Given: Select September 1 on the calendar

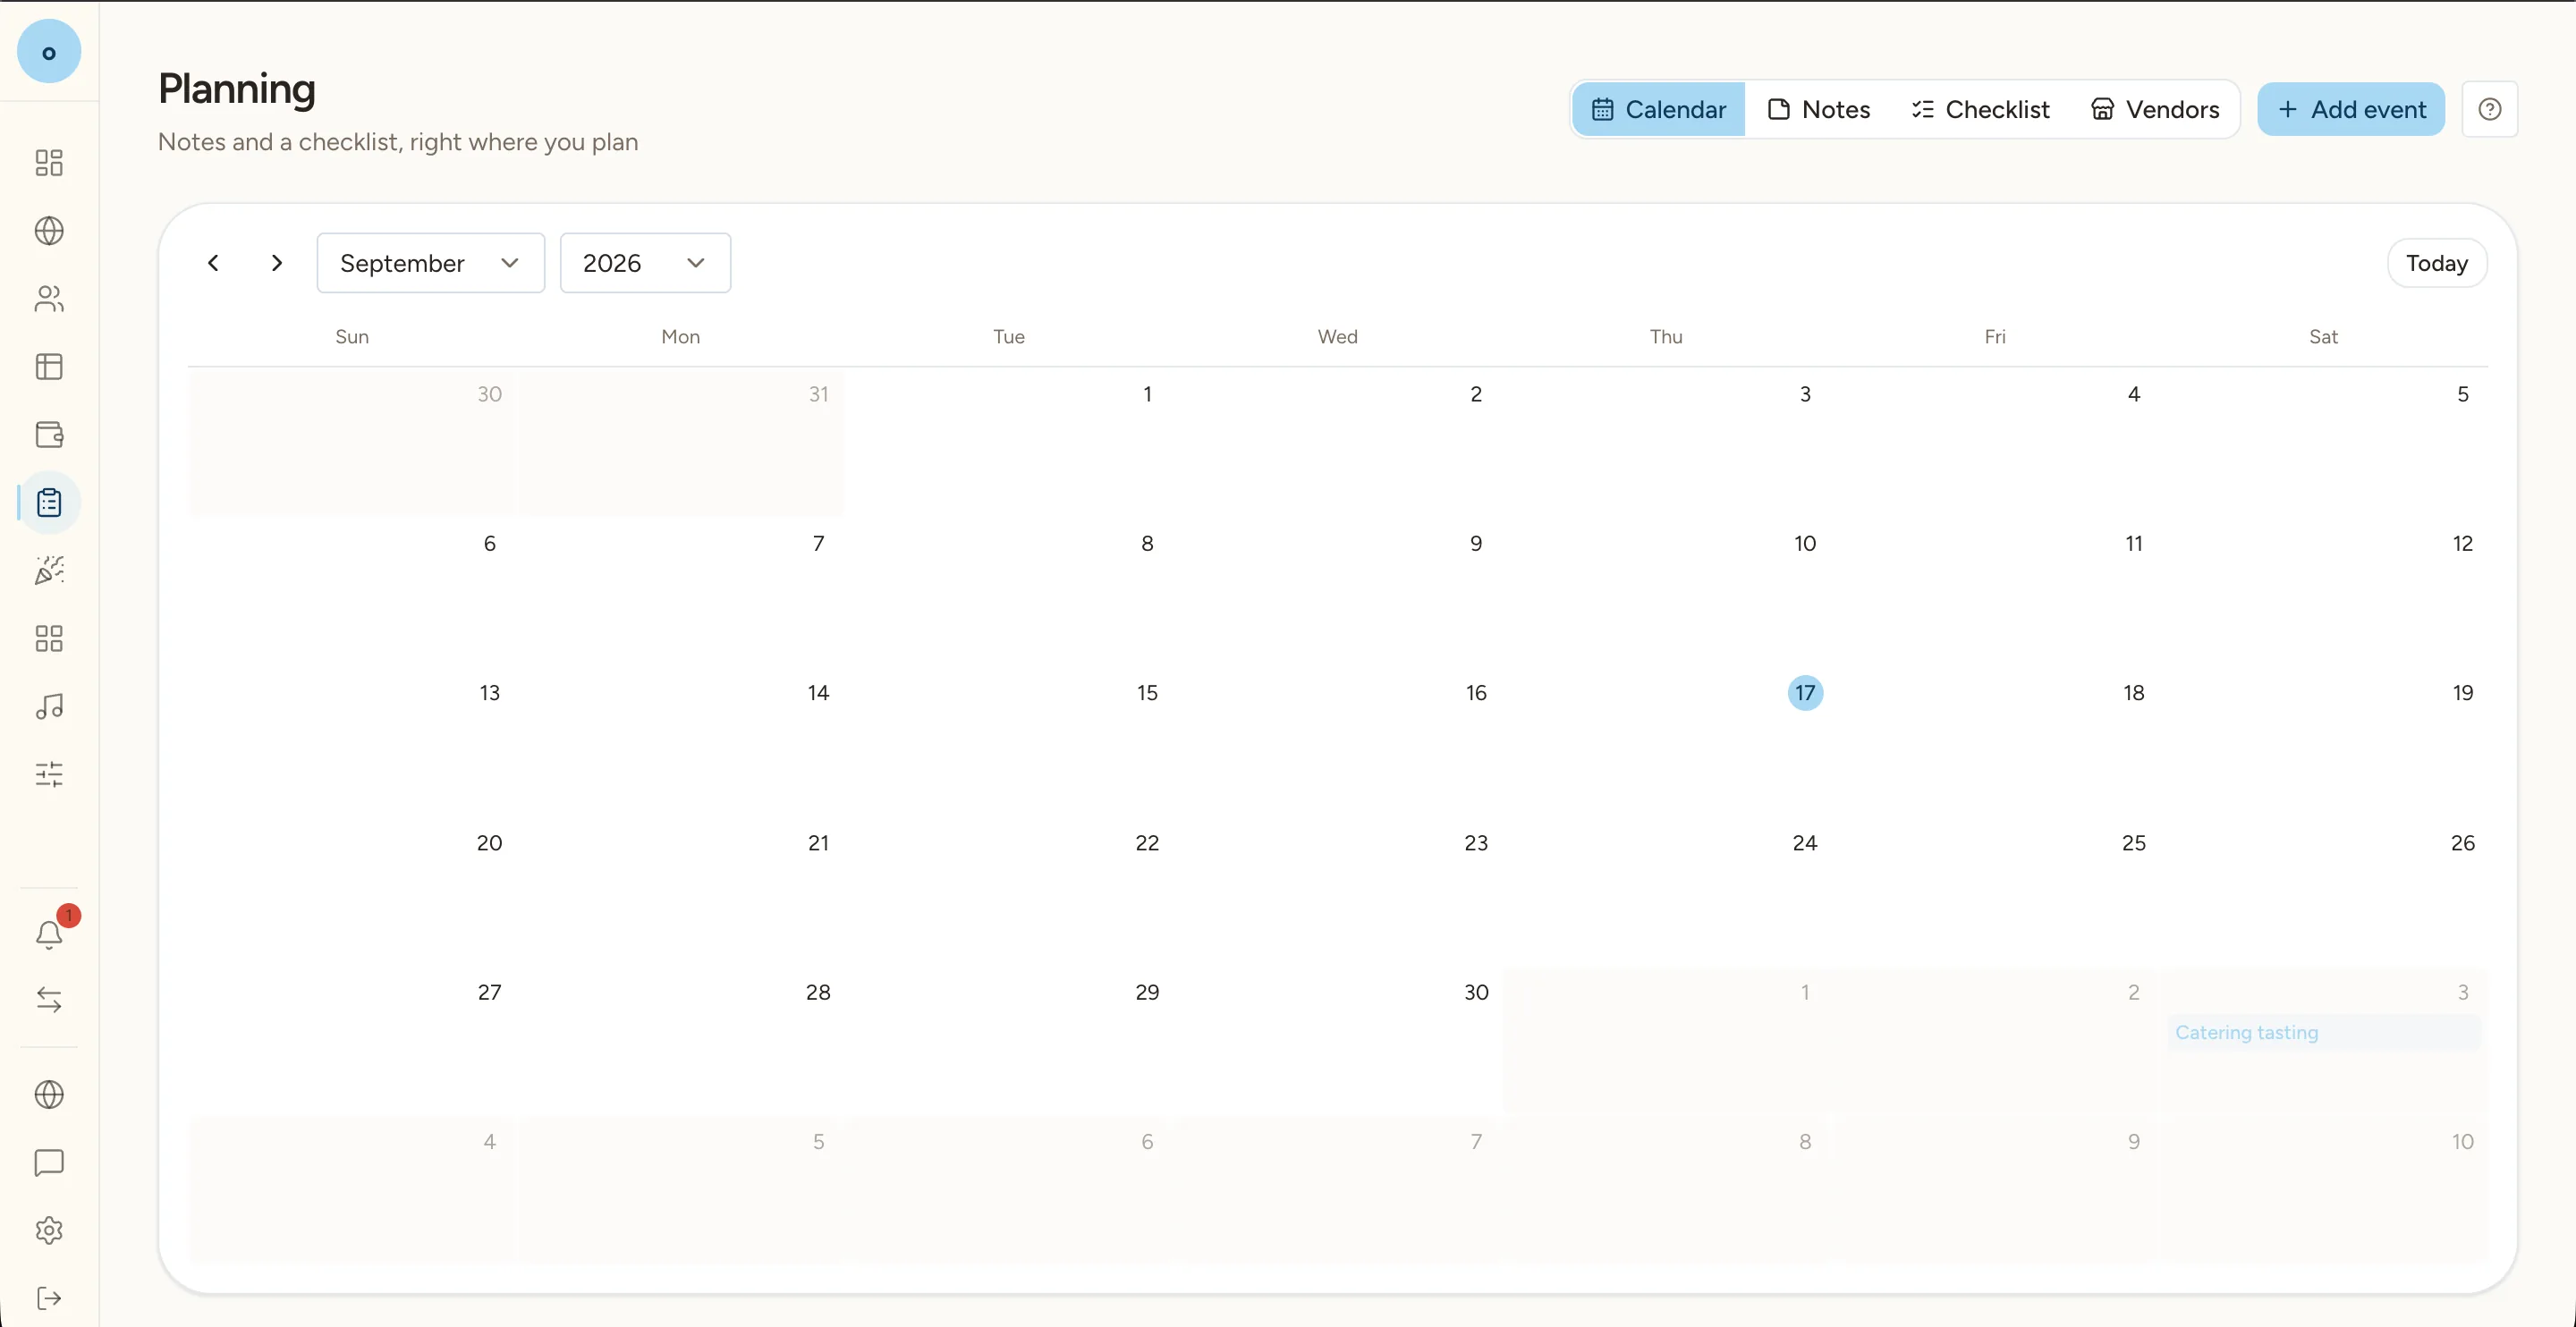Looking at the screenshot, I should (x=1148, y=394).
